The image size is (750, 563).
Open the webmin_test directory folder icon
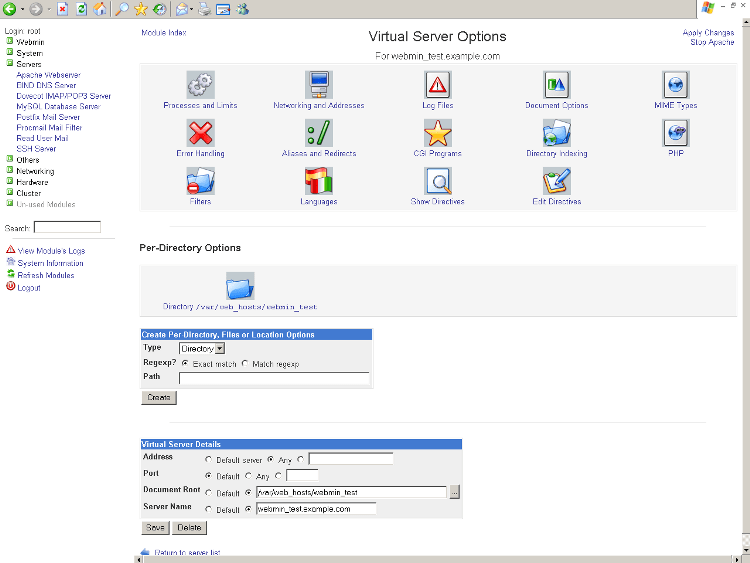pos(240,286)
